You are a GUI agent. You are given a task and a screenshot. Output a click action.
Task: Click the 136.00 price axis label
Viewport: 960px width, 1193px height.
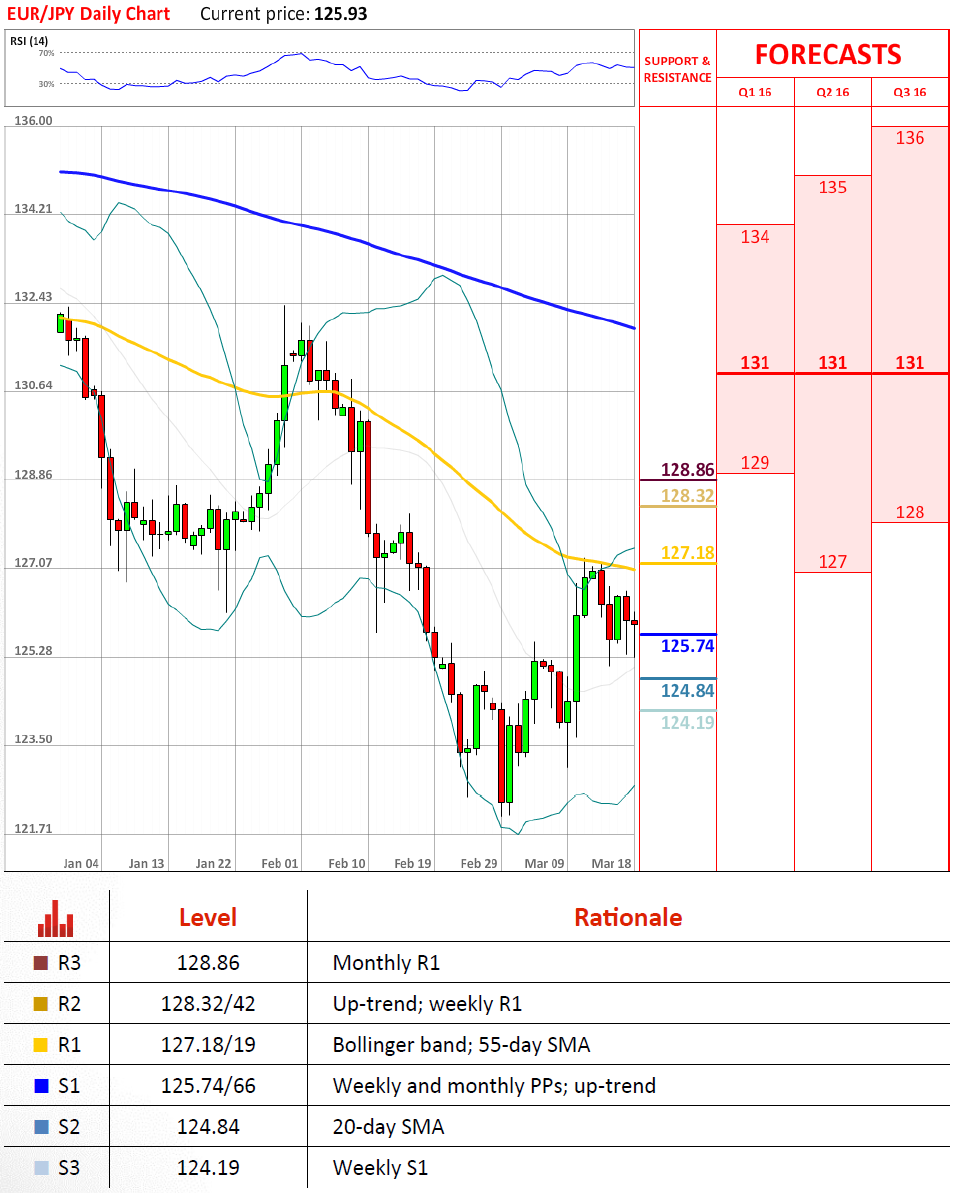point(33,121)
